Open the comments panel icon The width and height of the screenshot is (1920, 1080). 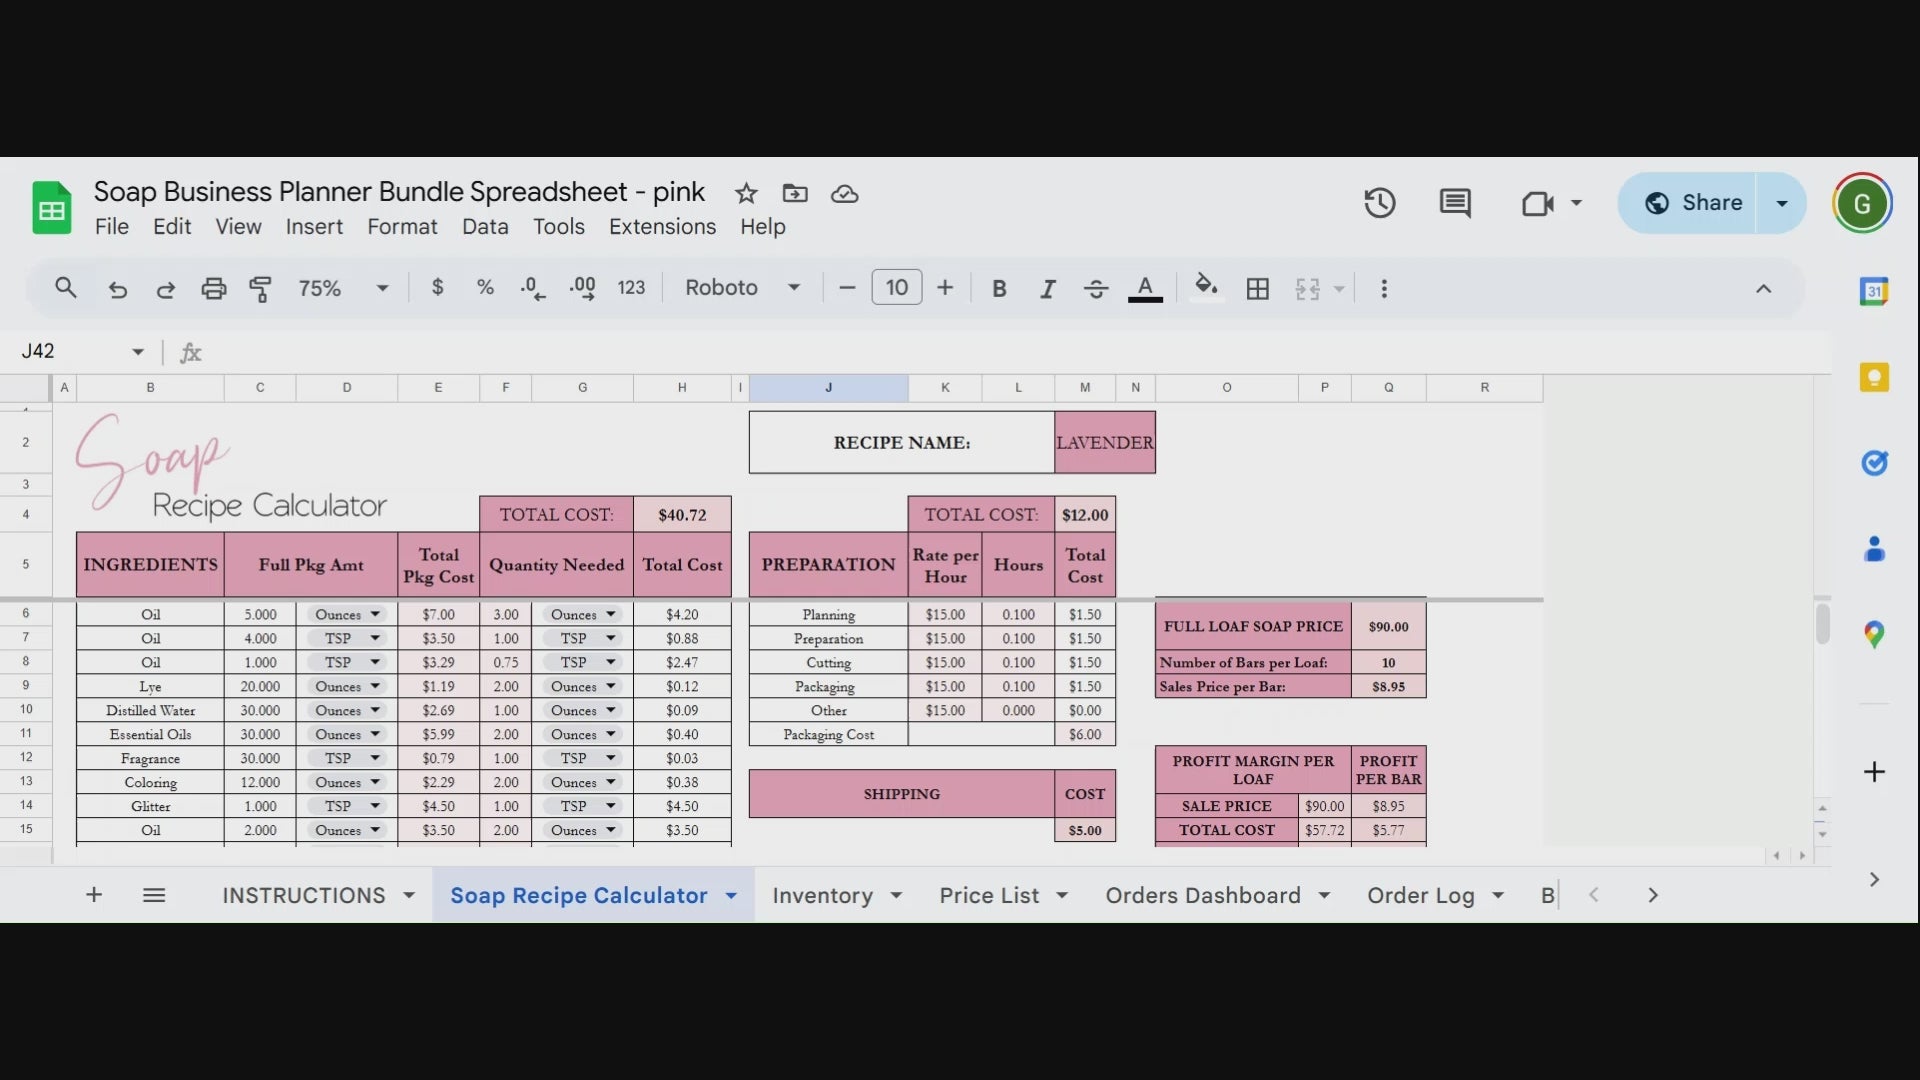coord(1454,203)
